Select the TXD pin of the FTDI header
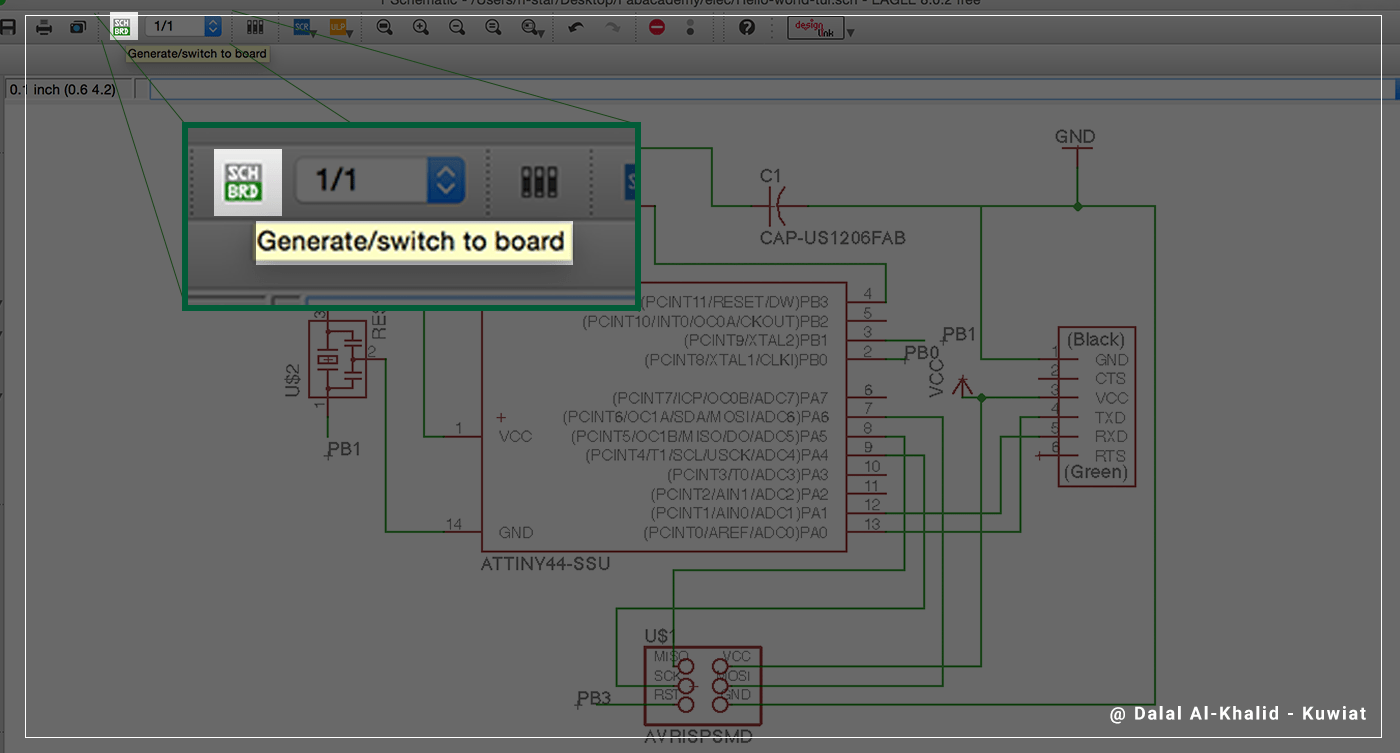 (x=1111, y=418)
